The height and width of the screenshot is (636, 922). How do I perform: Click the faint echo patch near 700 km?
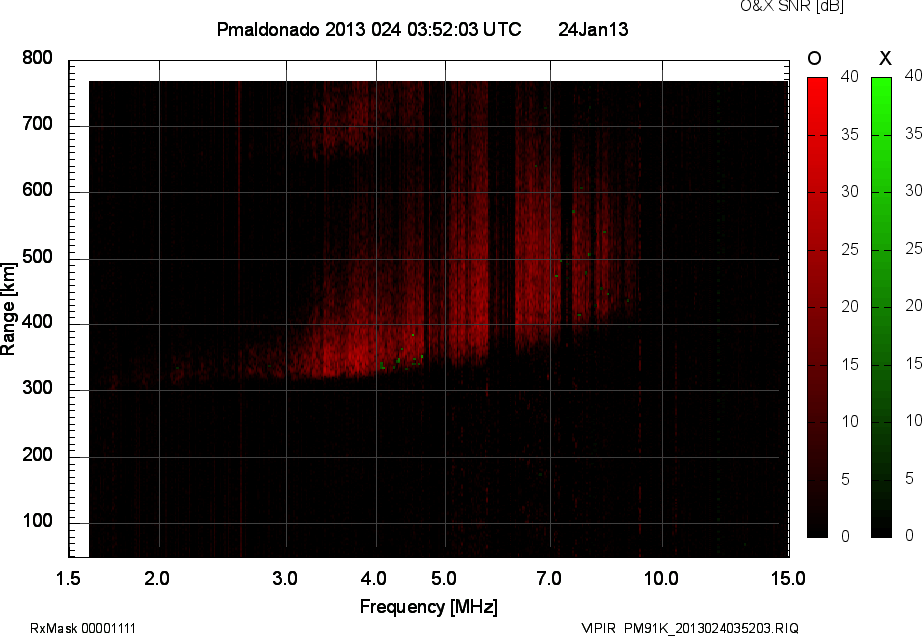tap(341, 118)
